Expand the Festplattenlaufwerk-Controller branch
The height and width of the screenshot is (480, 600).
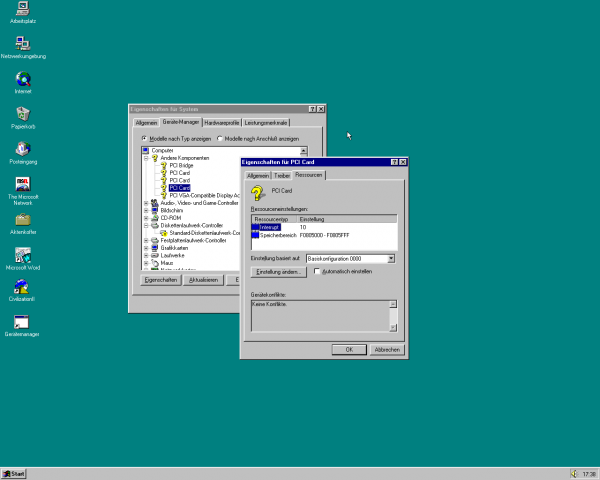[x=146, y=240]
